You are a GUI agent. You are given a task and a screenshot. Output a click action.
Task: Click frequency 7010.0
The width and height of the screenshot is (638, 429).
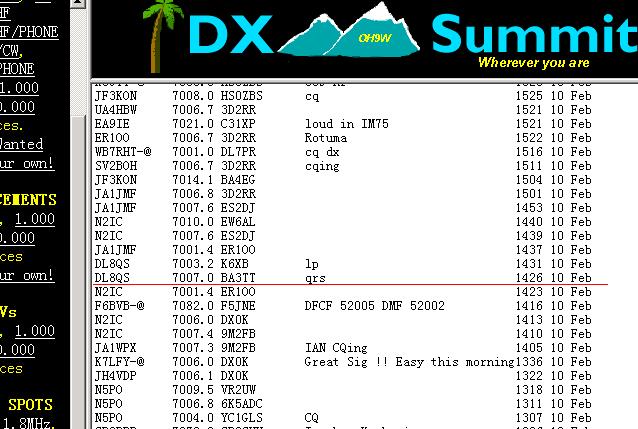pyautogui.click(x=193, y=222)
